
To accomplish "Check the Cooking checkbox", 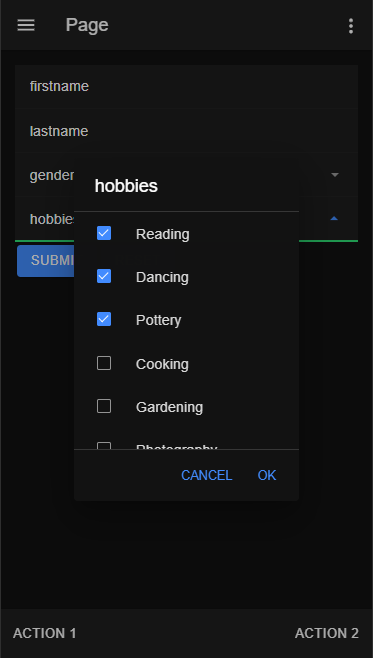I will coord(104,363).
